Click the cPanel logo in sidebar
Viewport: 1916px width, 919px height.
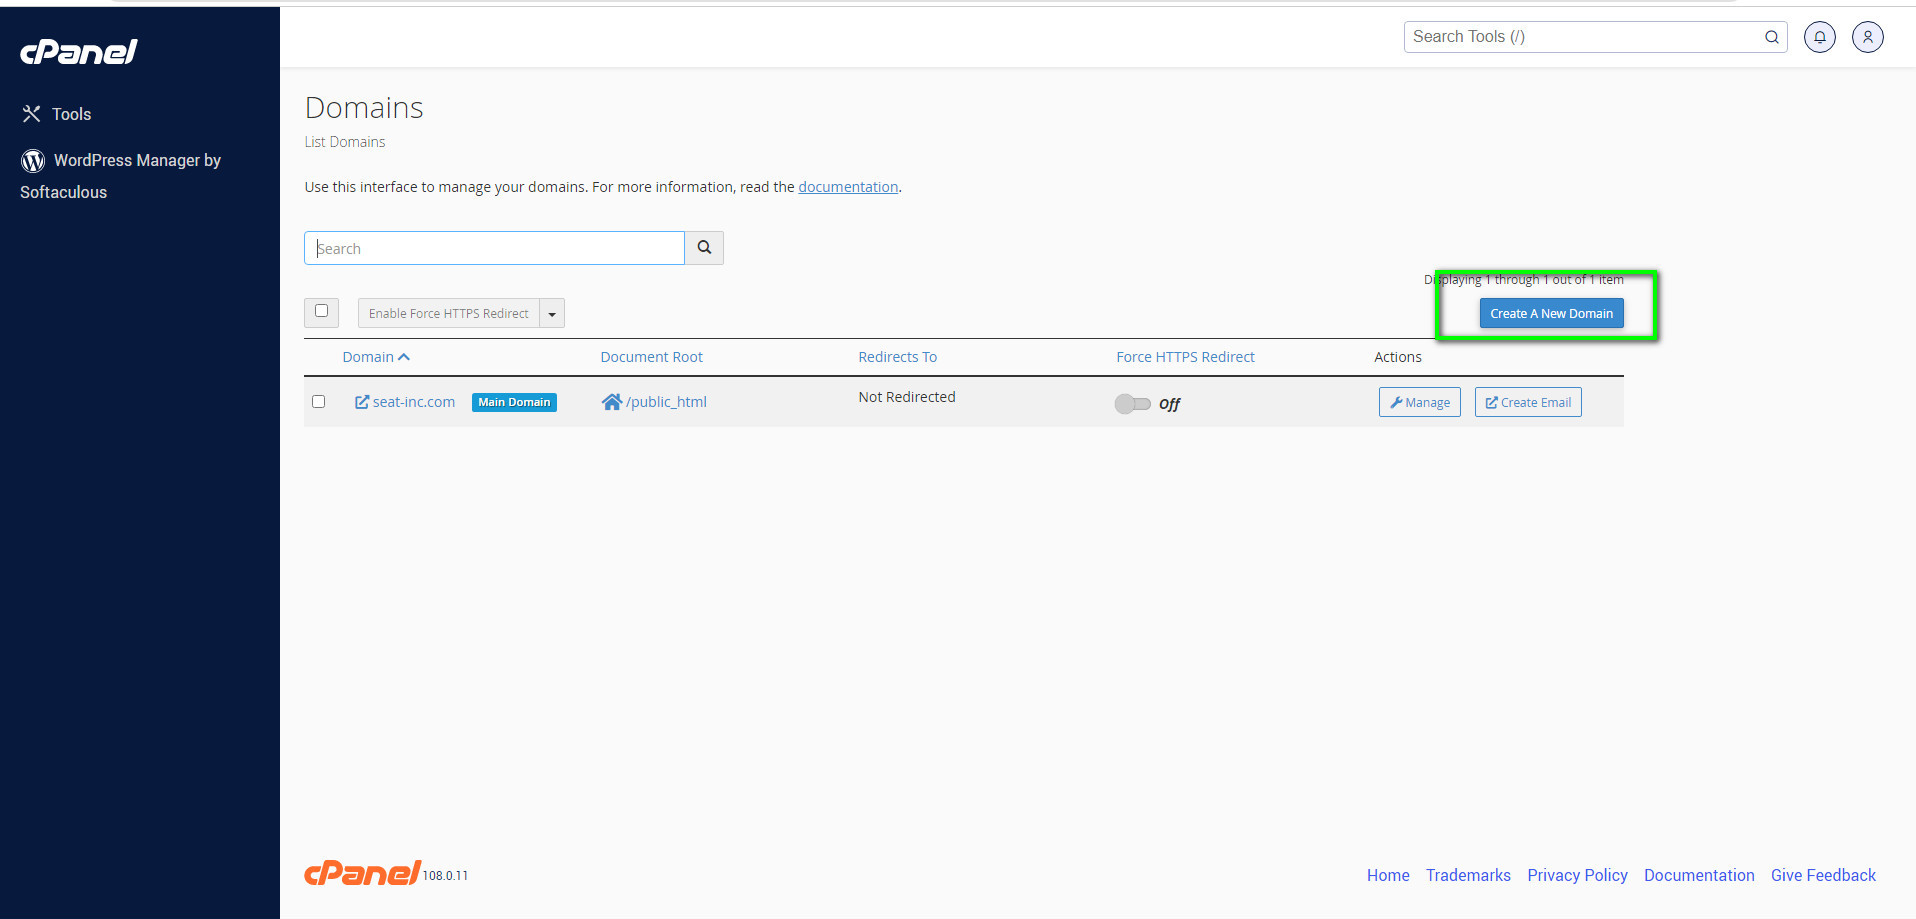point(79,52)
